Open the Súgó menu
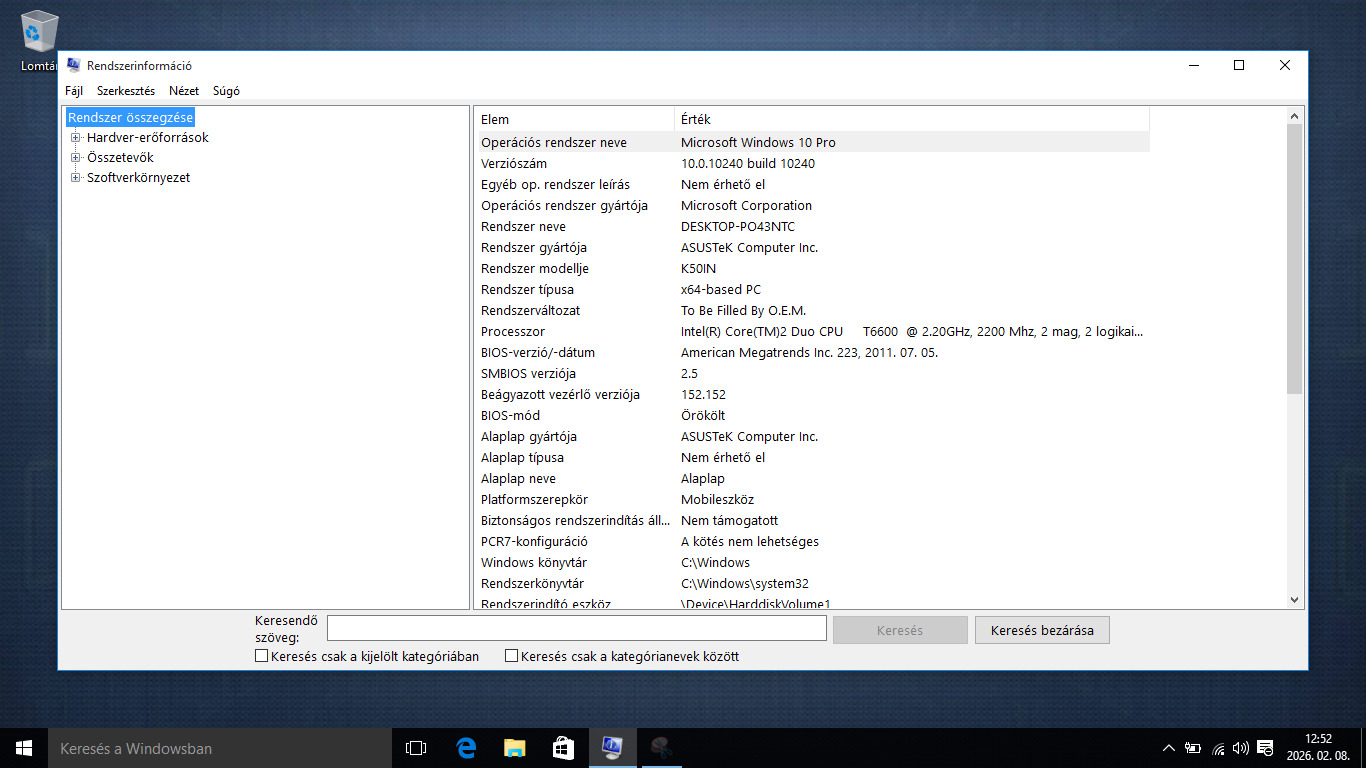This screenshot has height=768, width=1366. pyautogui.click(x=226, y=91)
